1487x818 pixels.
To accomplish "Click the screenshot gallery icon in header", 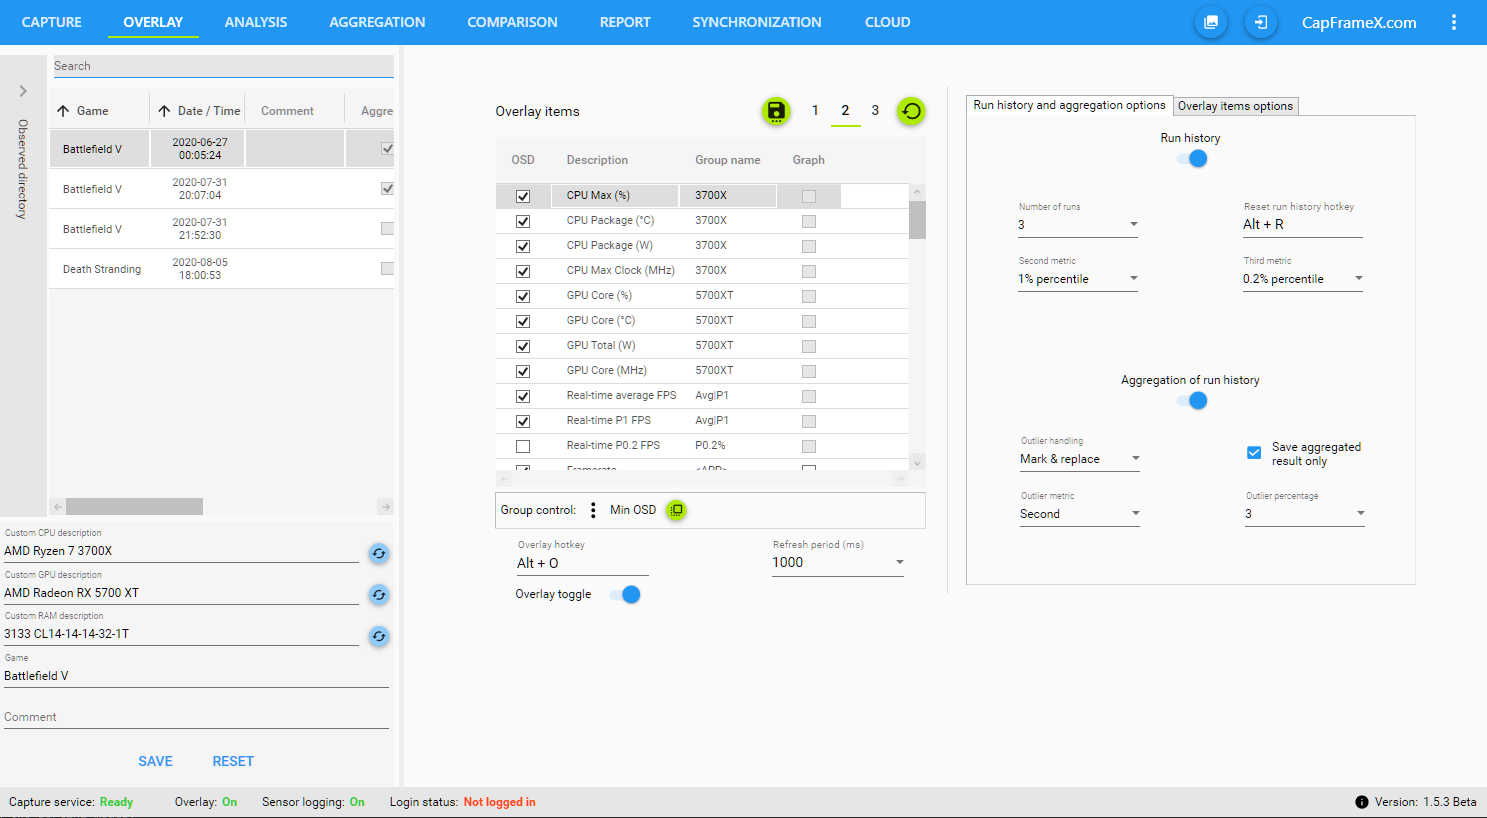I will click(x=1211, y=22).
